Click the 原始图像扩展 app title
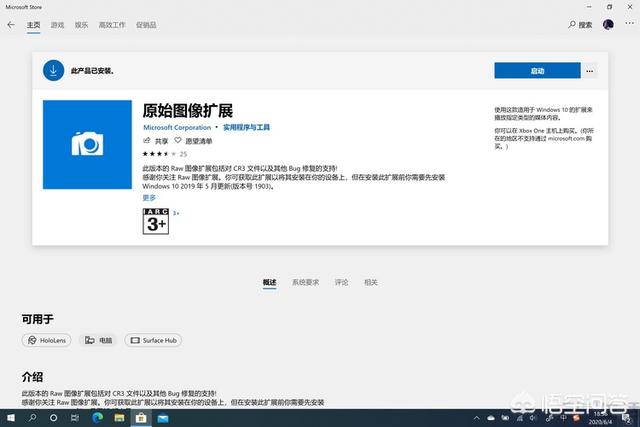This screenshot has width=640, height=427. pyautogui.click(x=188, y=111)
